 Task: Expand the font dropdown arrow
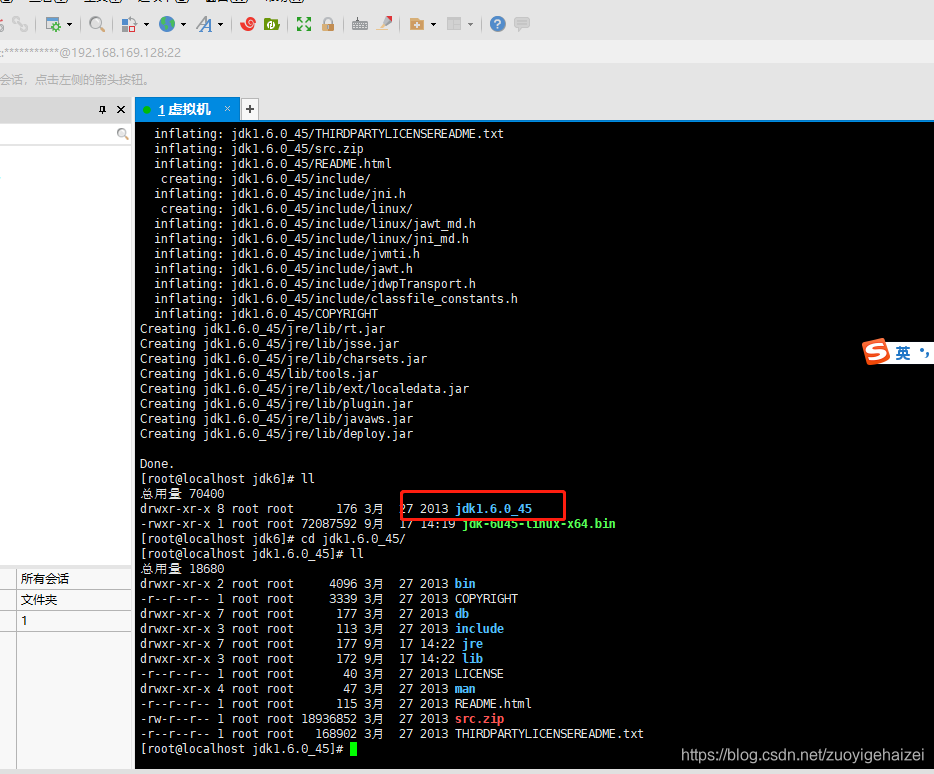[x=220, y=24]
